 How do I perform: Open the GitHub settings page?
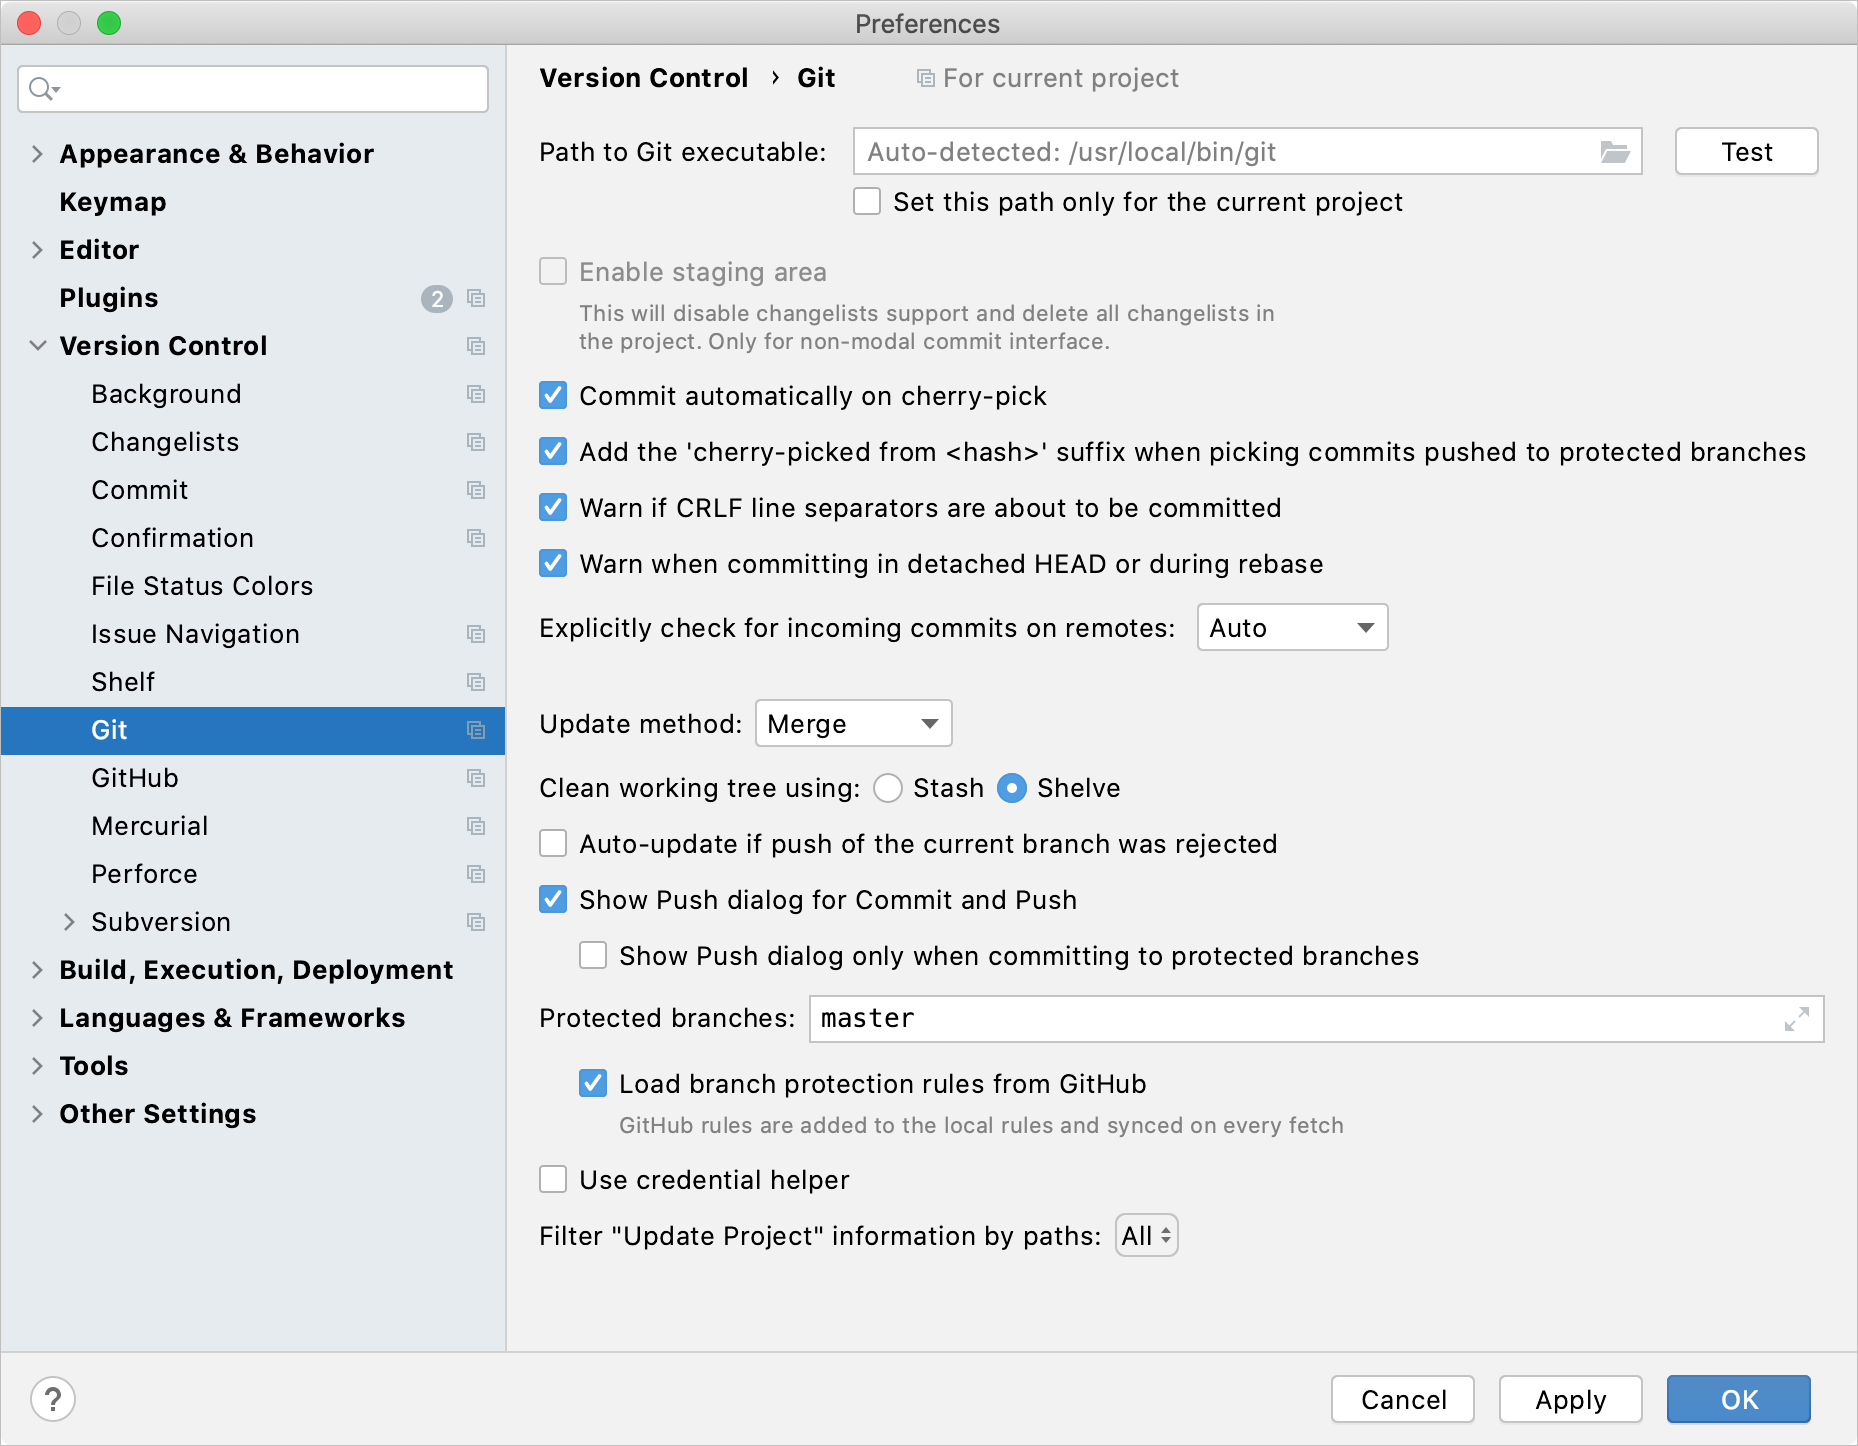pyautogui.click(x=135, y=778)
